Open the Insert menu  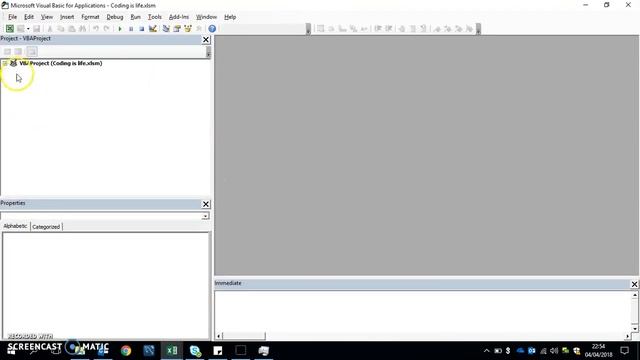67,17
